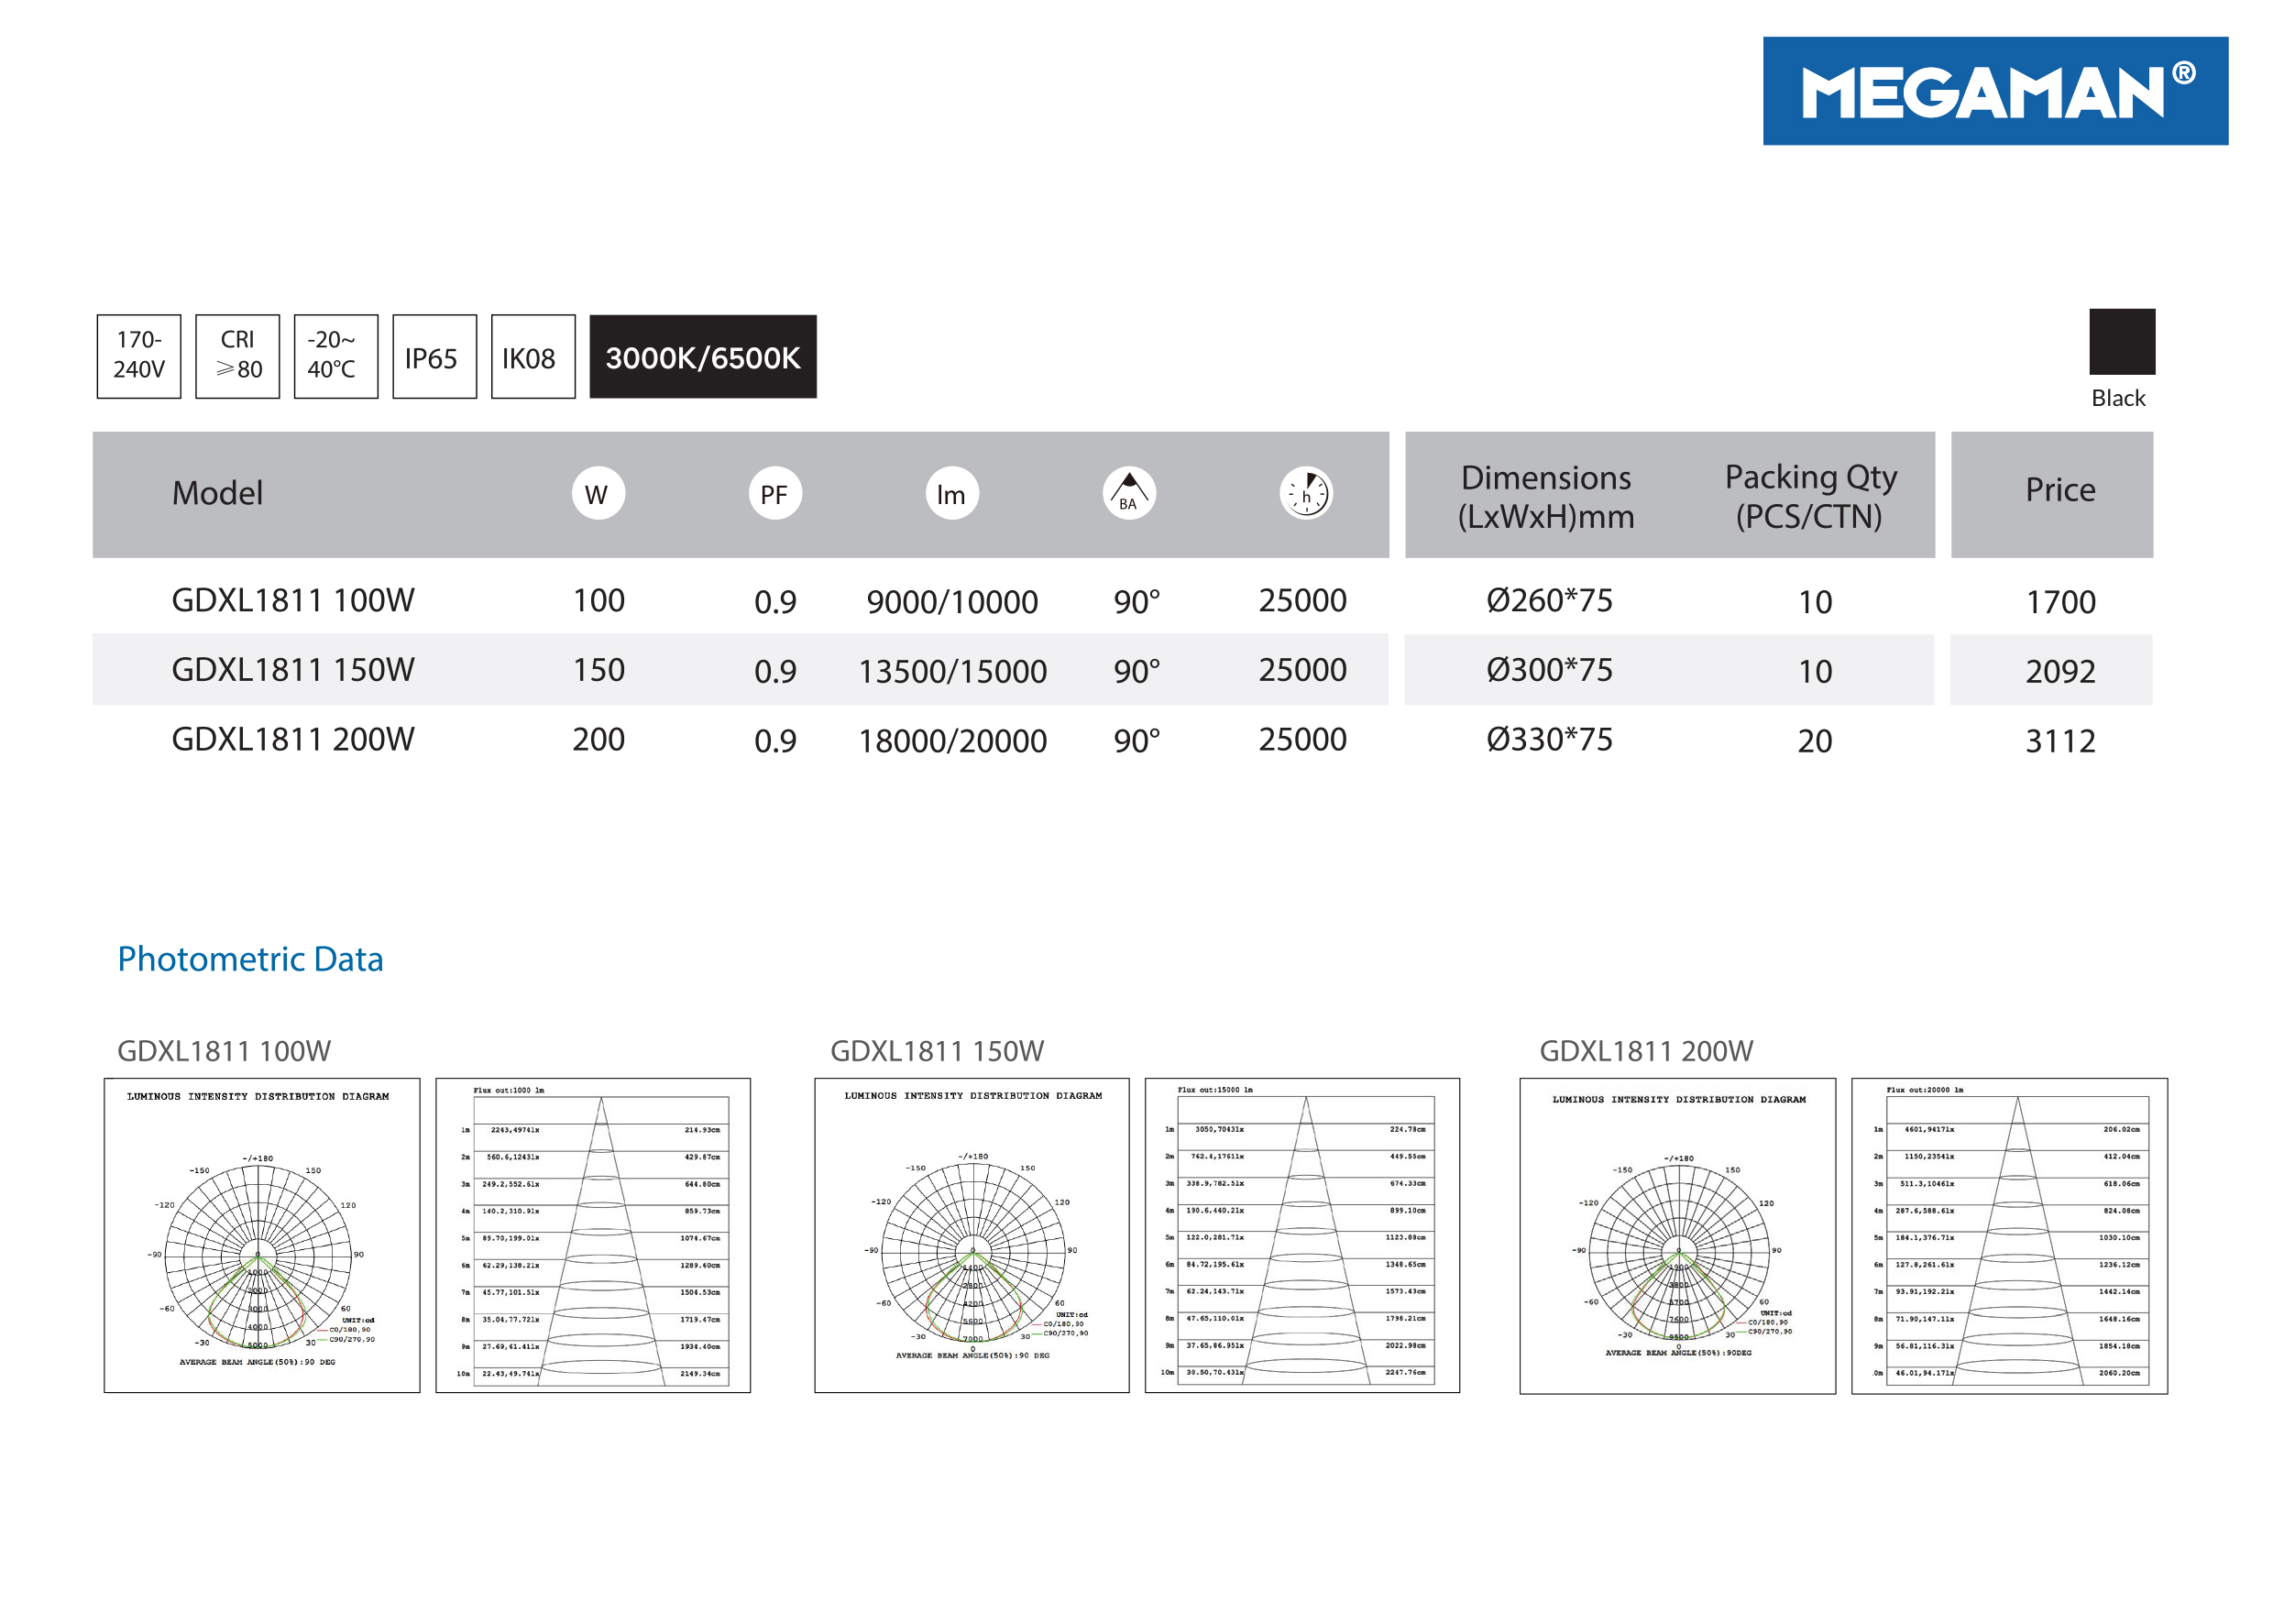Click the CRI ≥80 badge

tap(237, 356)
